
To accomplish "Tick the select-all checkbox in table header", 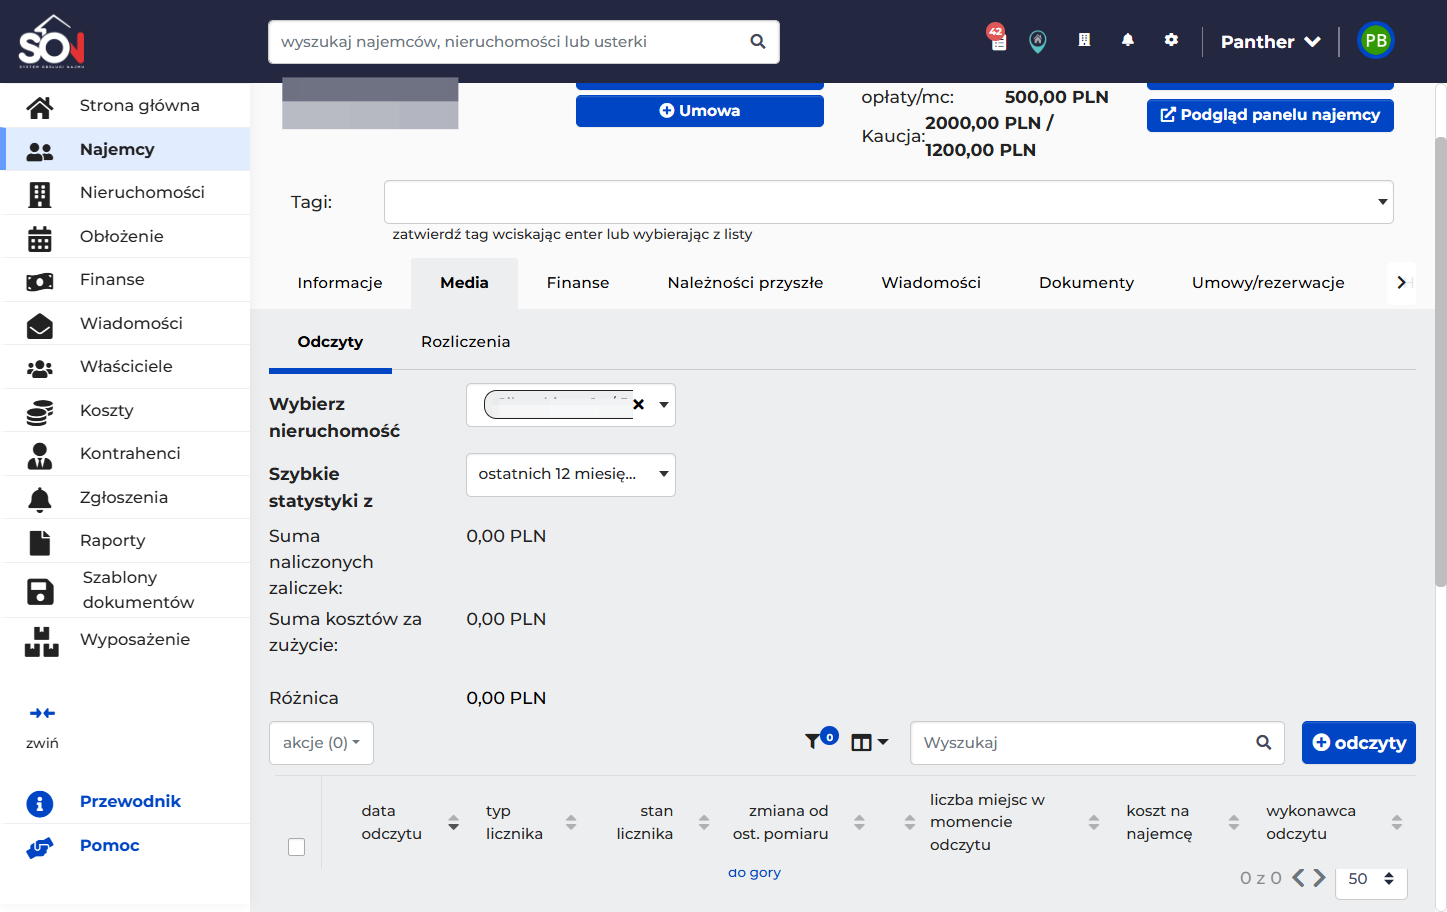I will pos(296,847).
